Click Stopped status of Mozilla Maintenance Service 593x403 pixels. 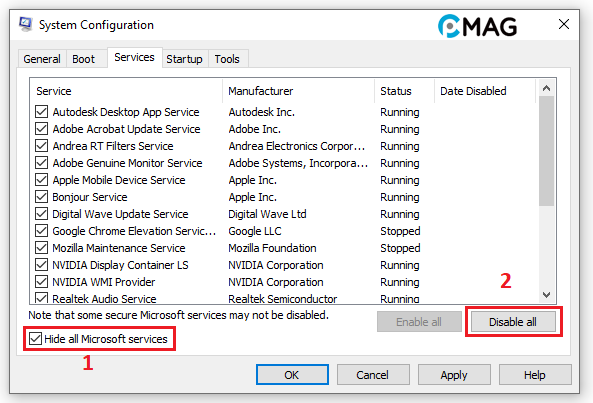coord(400,248)
